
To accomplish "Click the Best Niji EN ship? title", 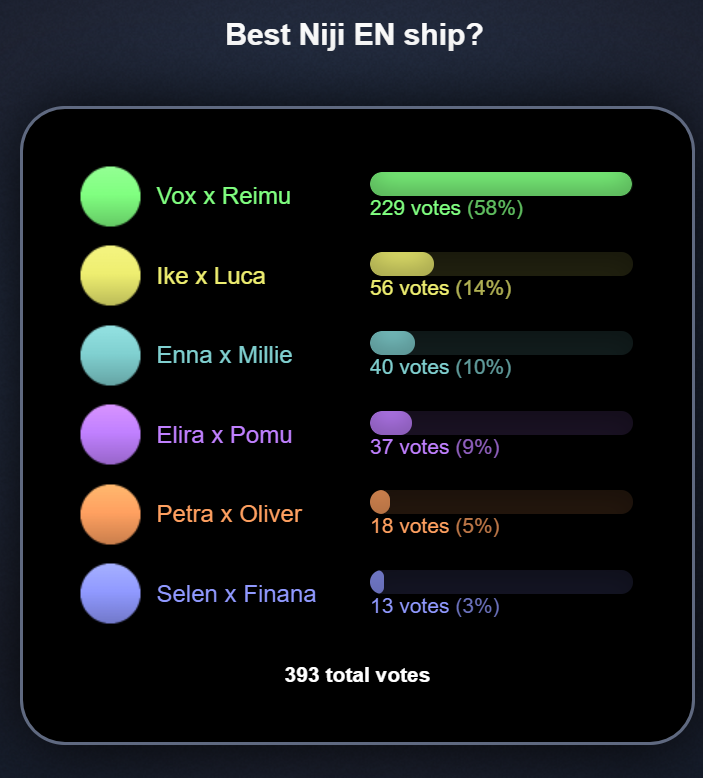I will (x=354, y=35).
